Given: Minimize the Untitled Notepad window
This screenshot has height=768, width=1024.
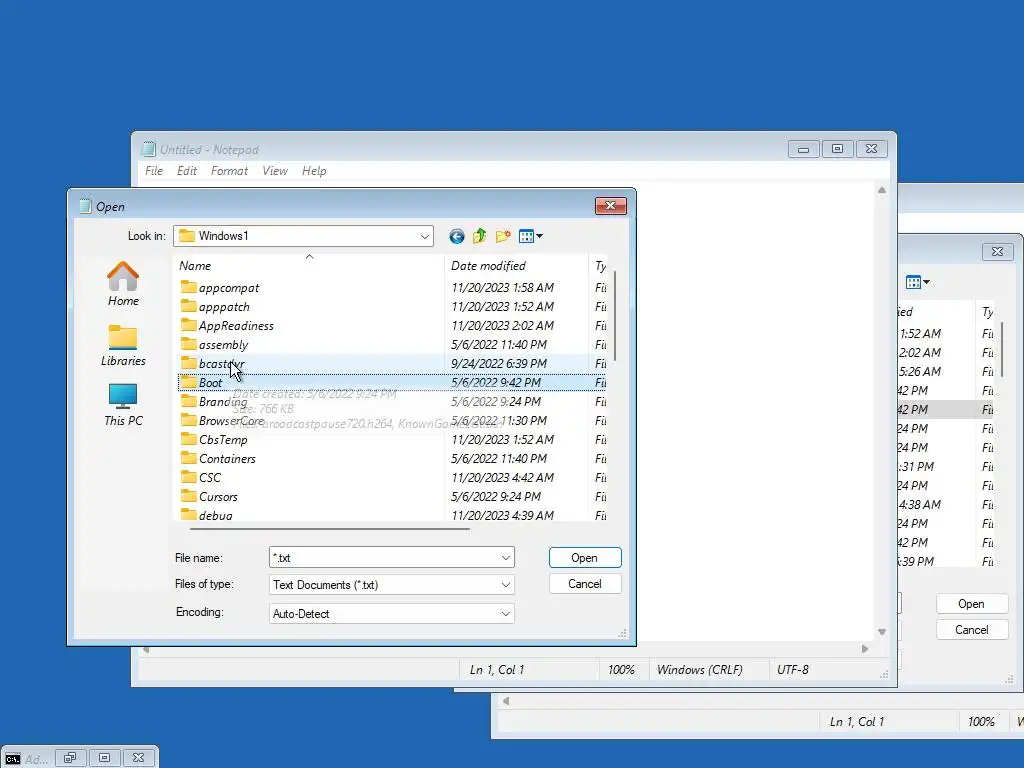Looking at the screenshot, I should (803, 150).
